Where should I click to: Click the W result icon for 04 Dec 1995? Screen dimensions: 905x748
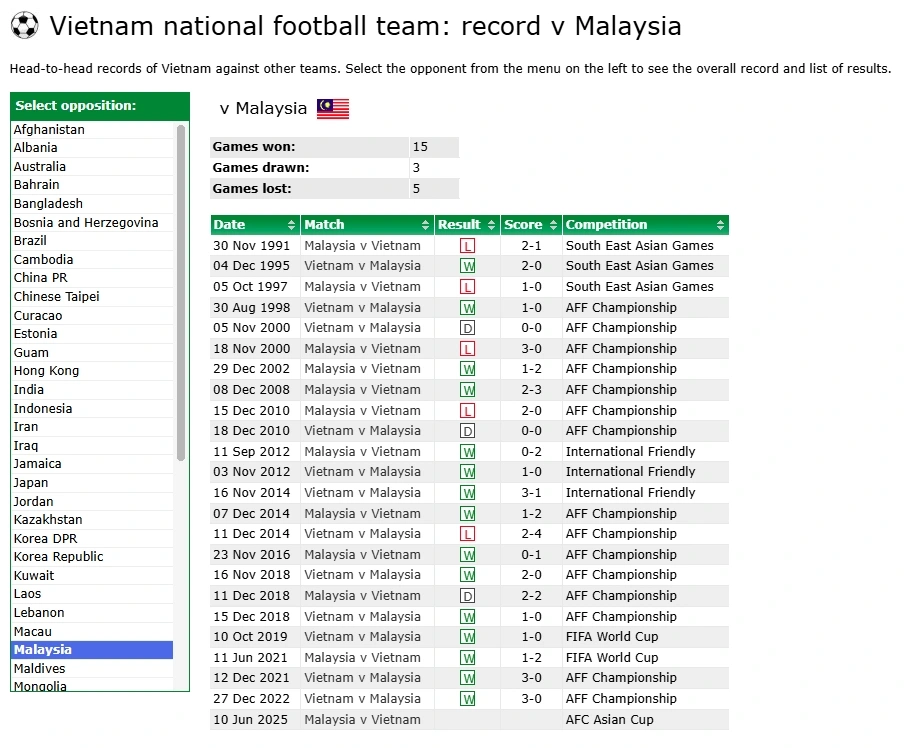point(468,266)
